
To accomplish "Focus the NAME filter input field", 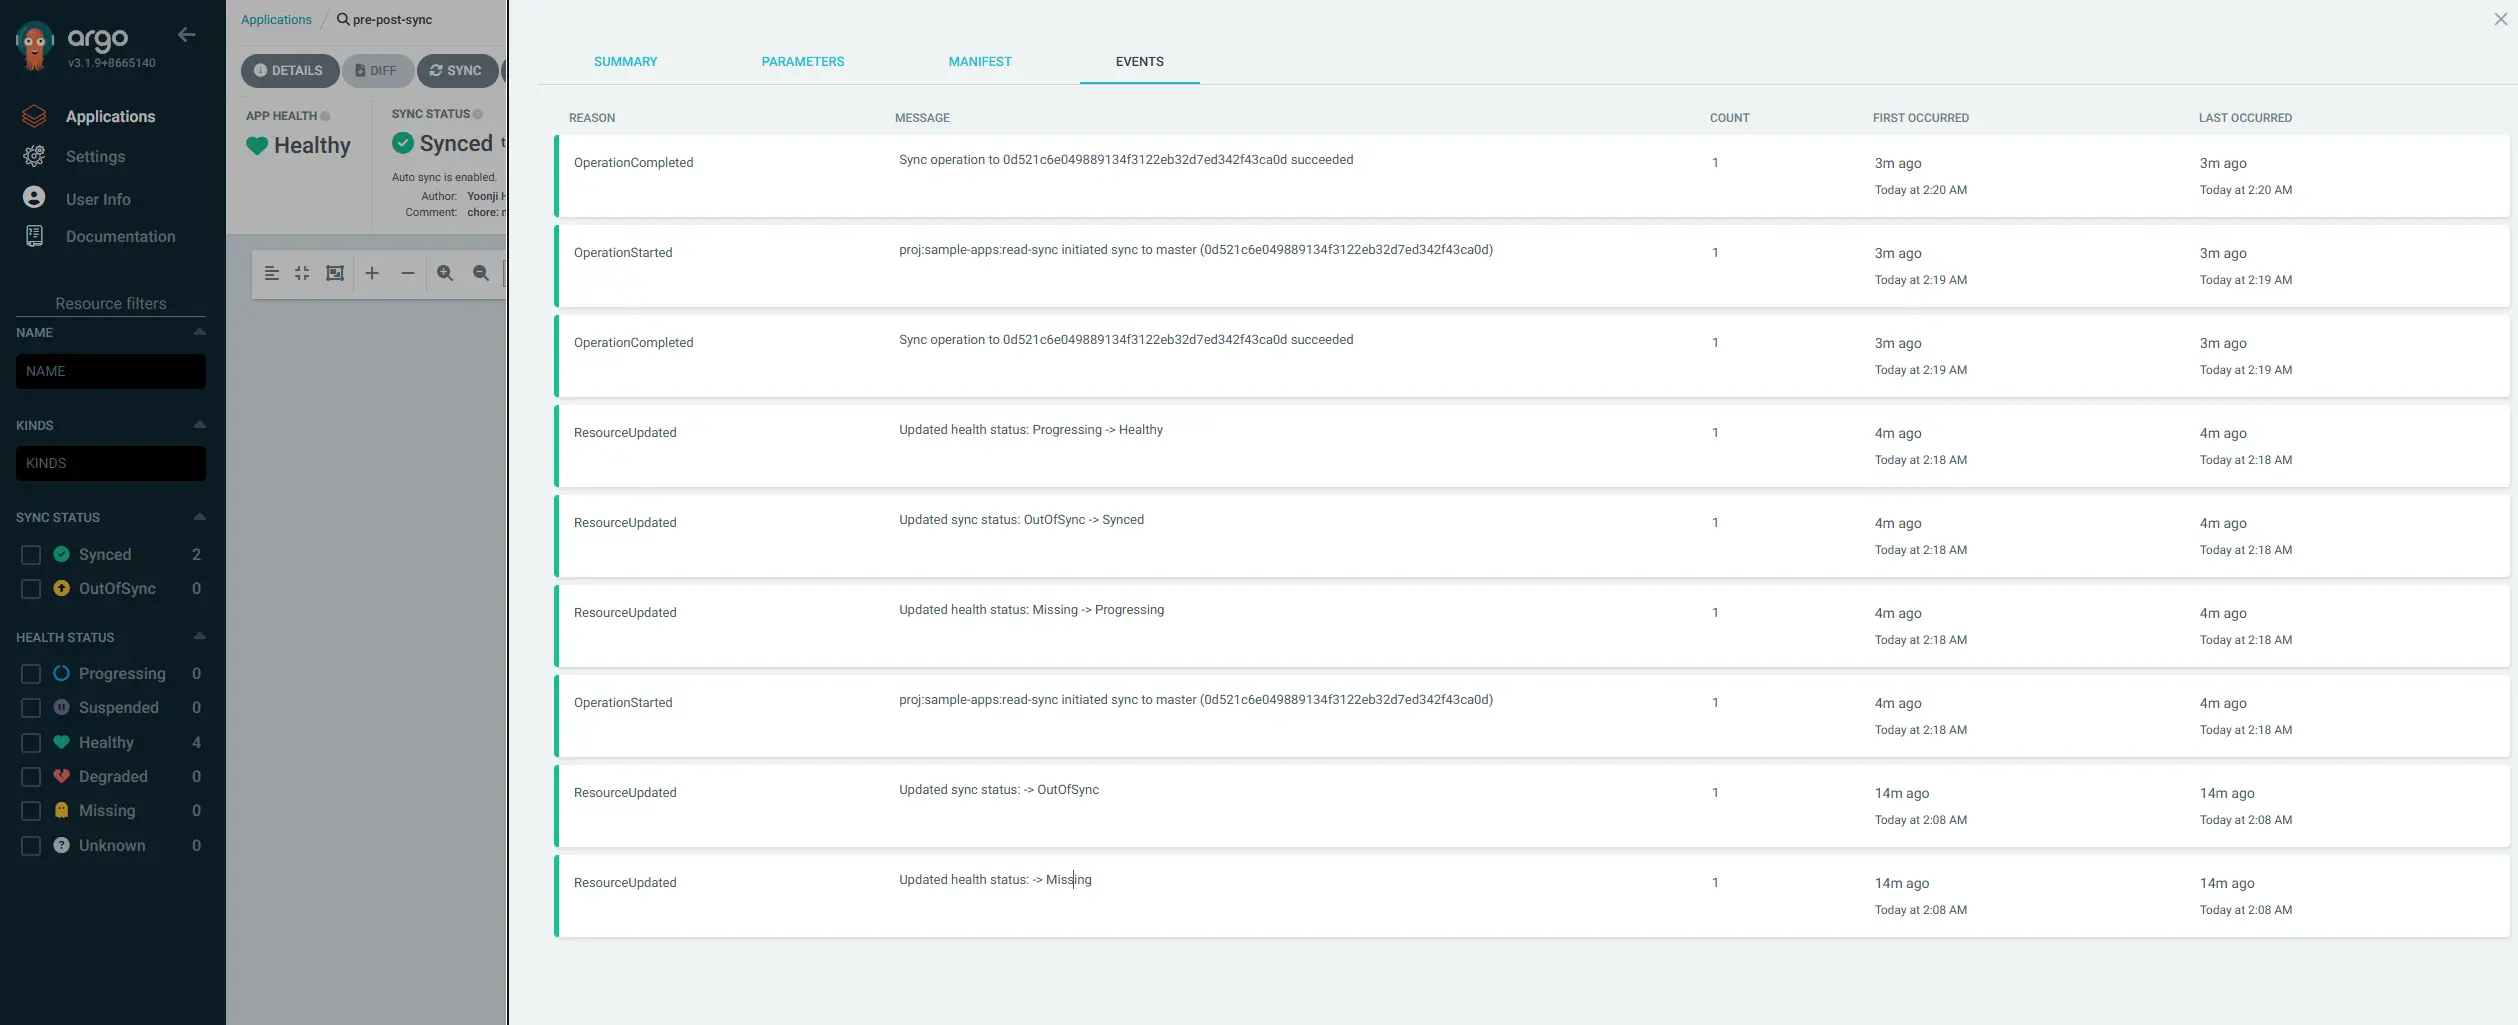I will pos(111,371).
